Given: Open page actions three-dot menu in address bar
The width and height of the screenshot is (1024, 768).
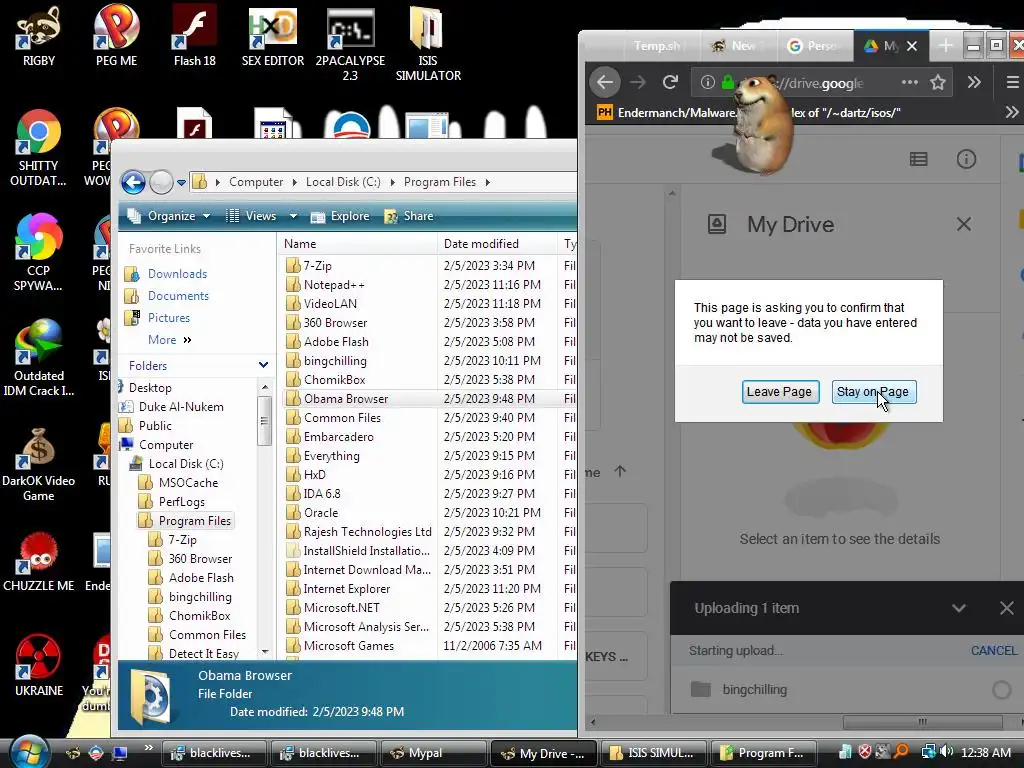Looking at the screenshot, I should tap(910, 82).
